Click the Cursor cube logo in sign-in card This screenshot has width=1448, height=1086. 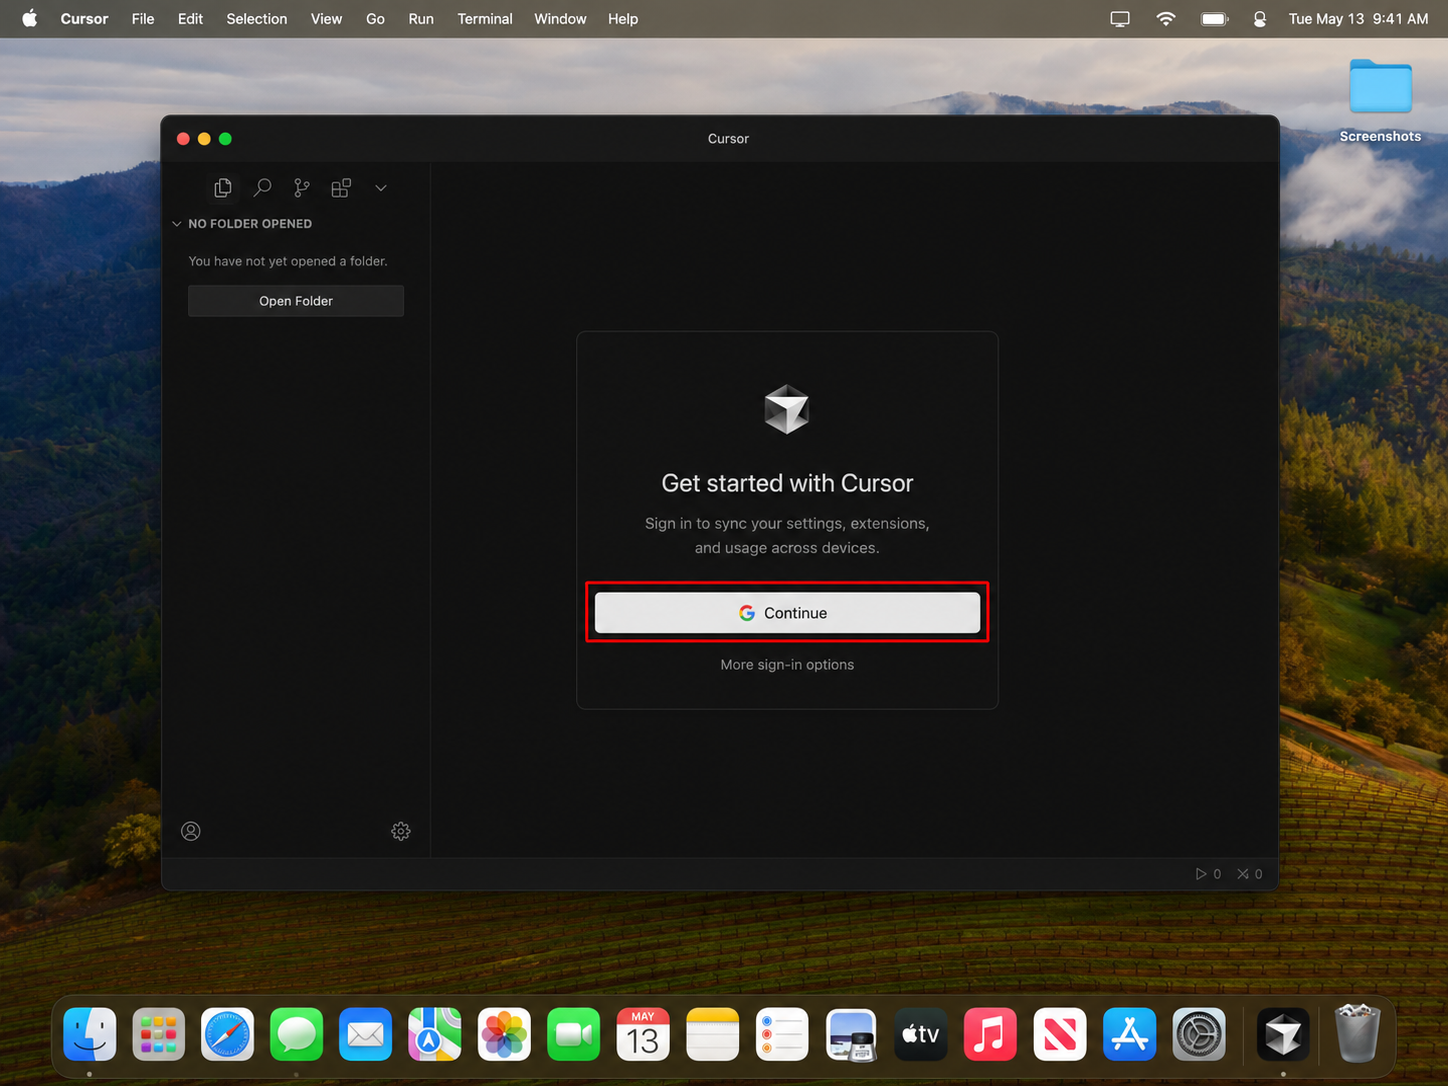[787, 409]
